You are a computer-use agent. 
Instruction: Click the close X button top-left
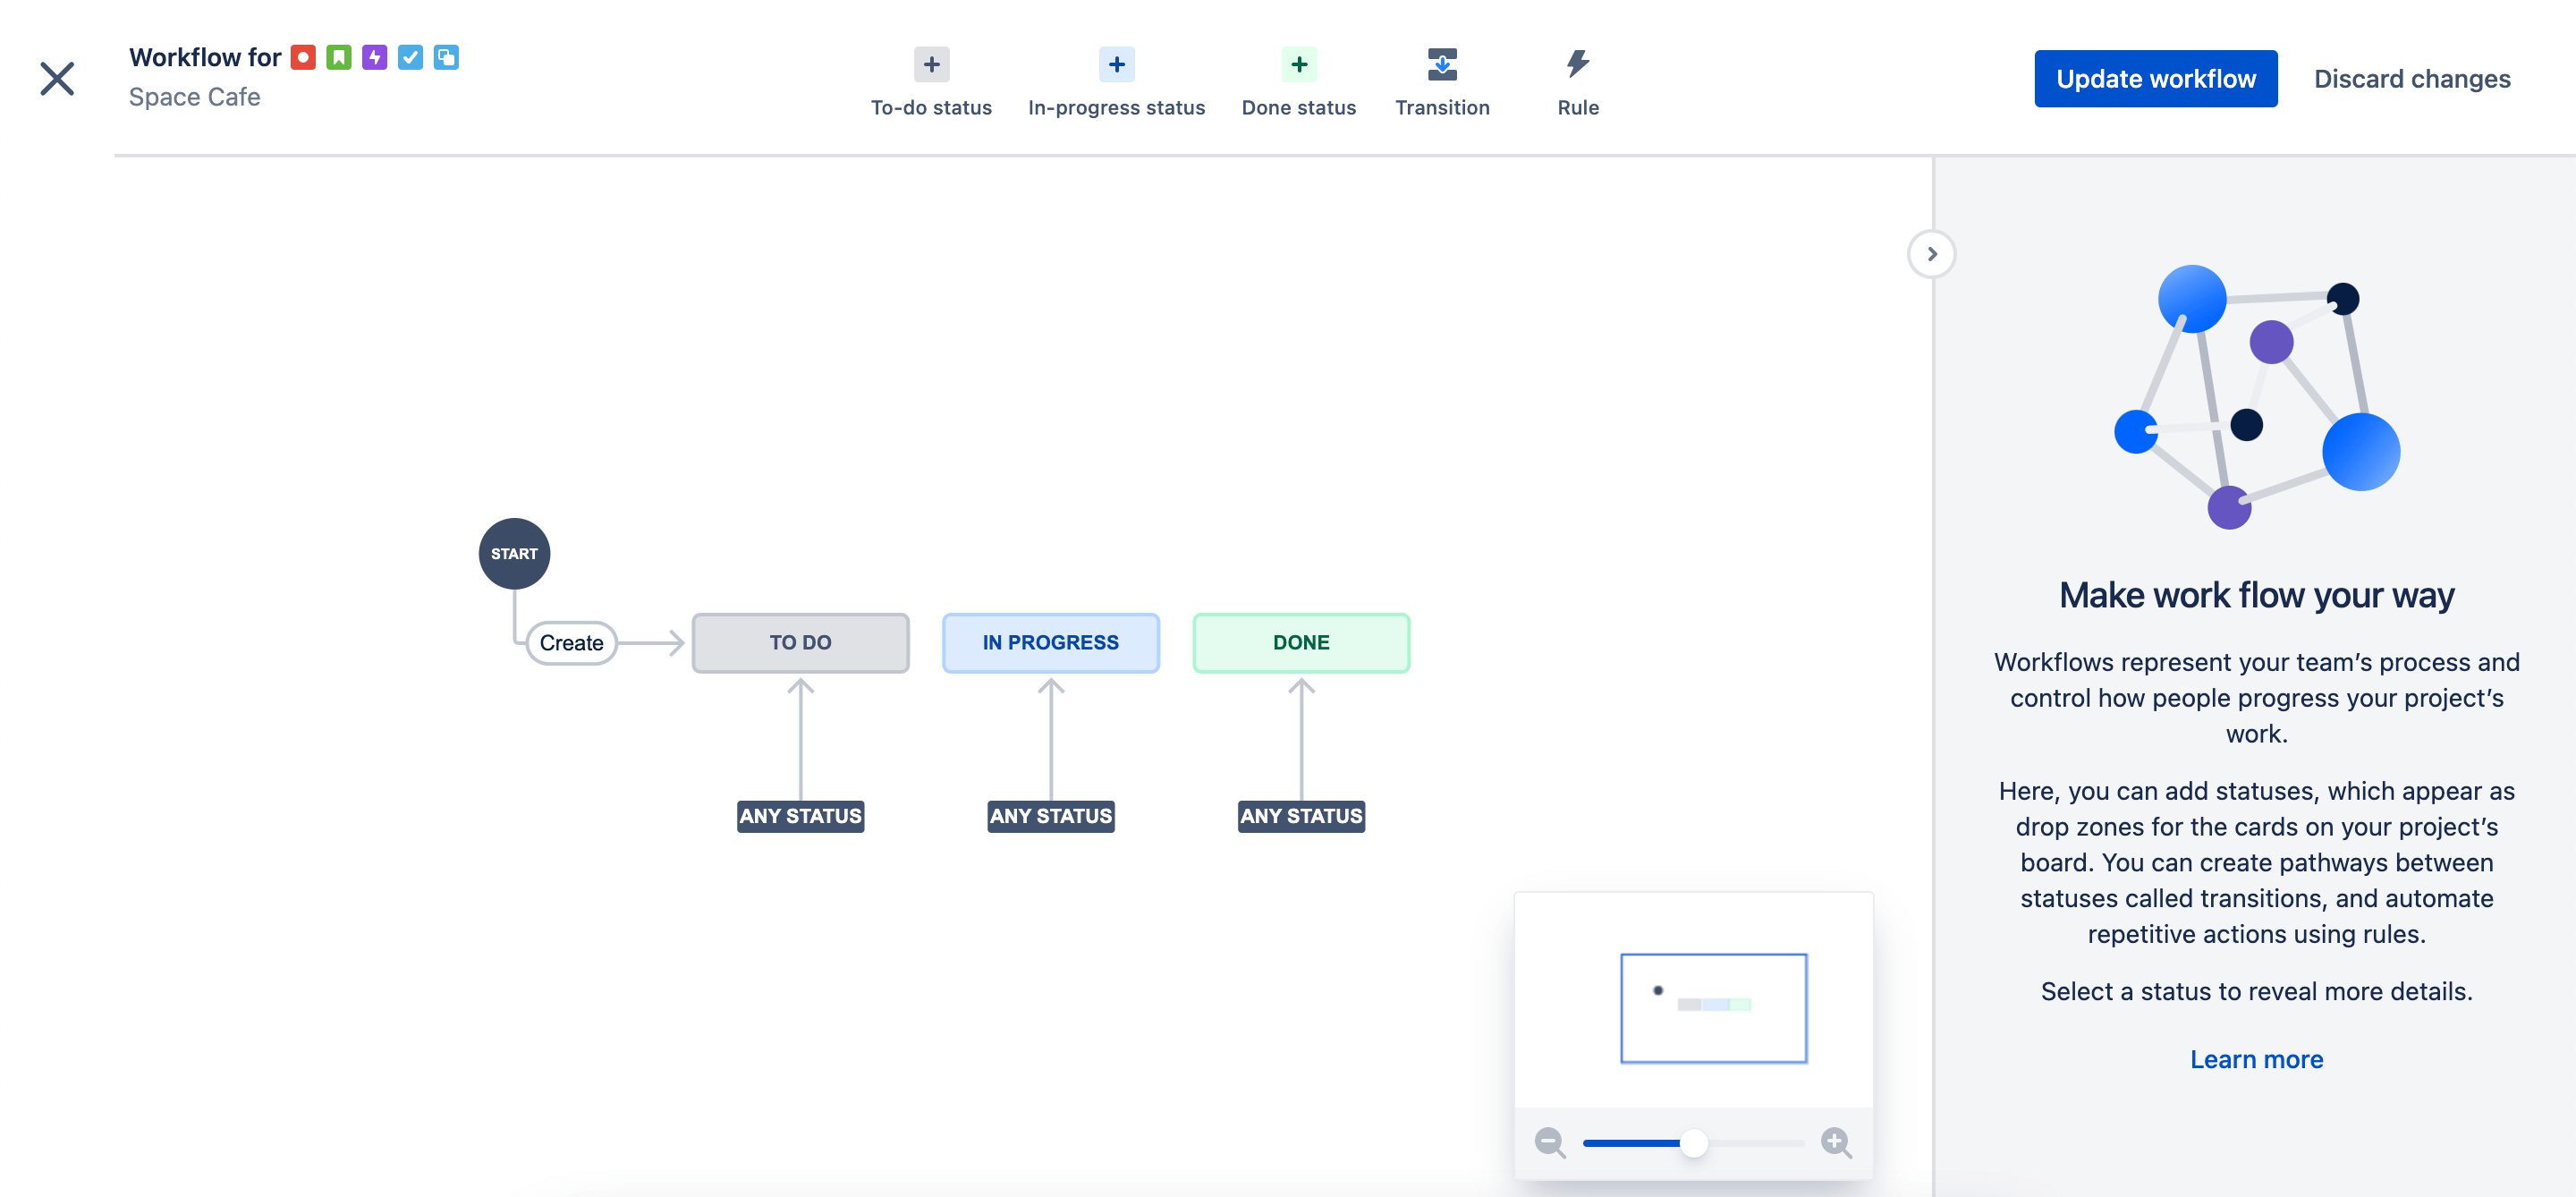pos(59,77)
